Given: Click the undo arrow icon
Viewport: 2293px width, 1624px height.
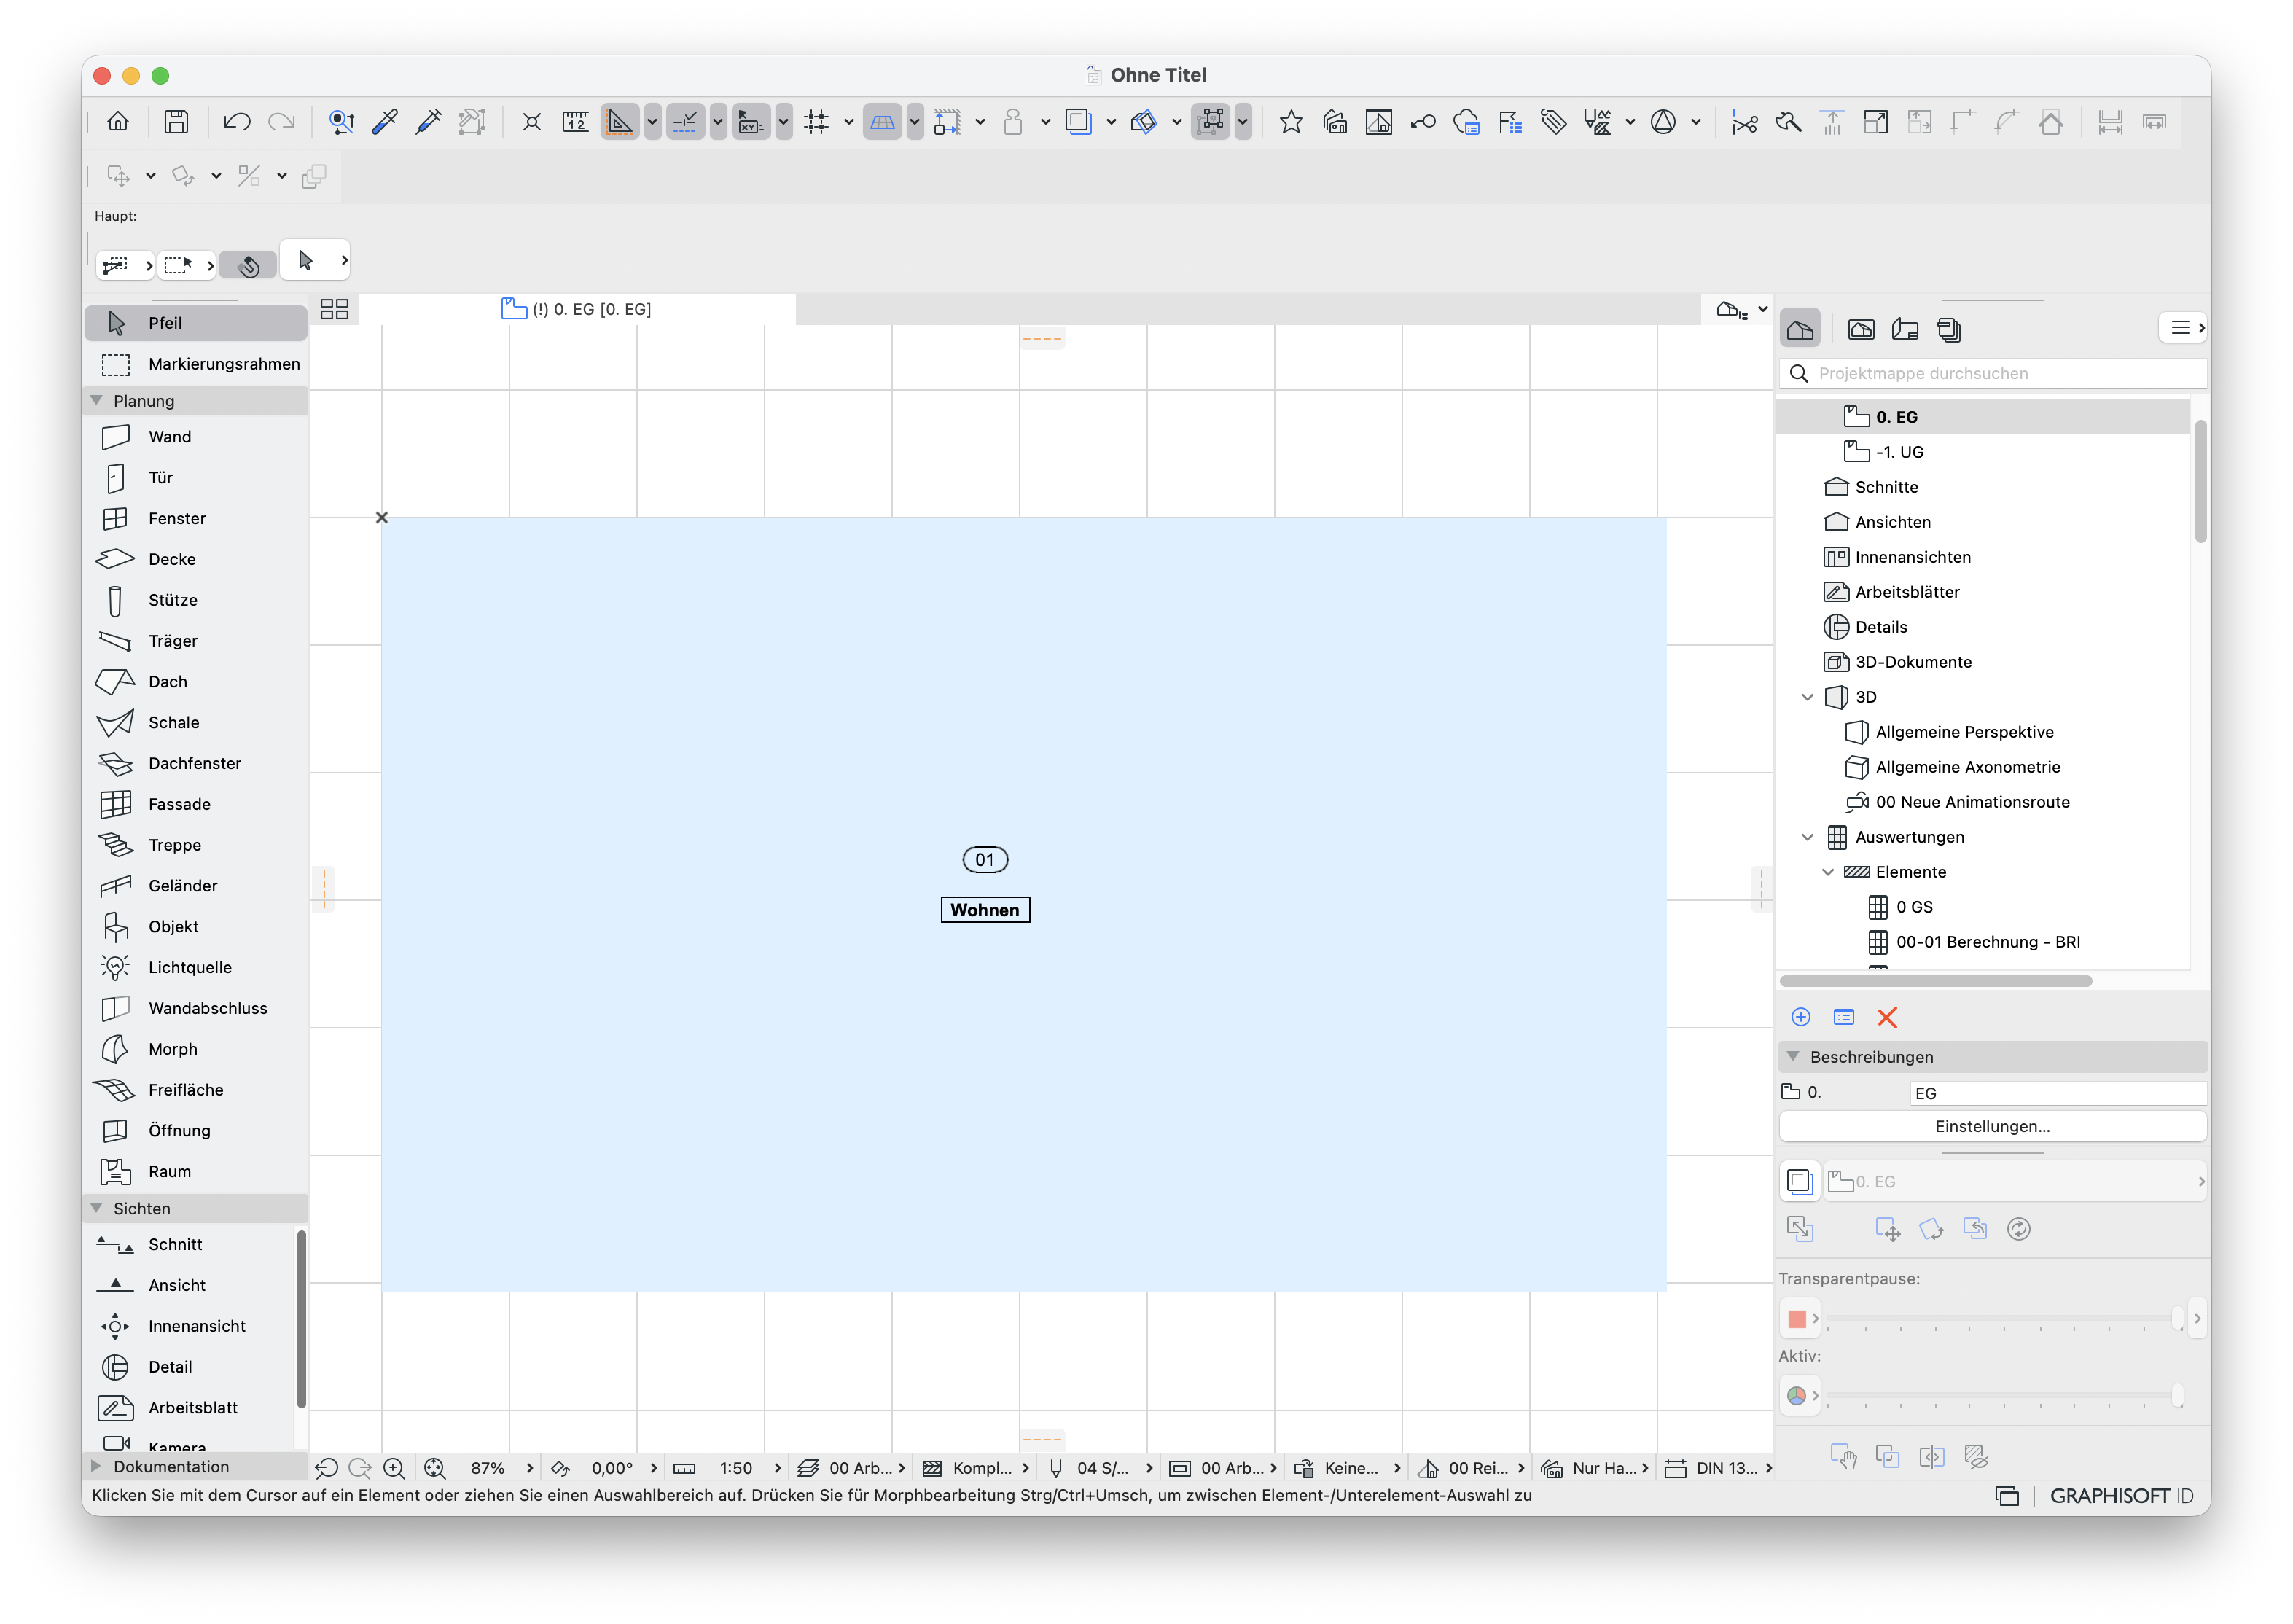Looking at the screenshot, I should (x=236, y=122).
